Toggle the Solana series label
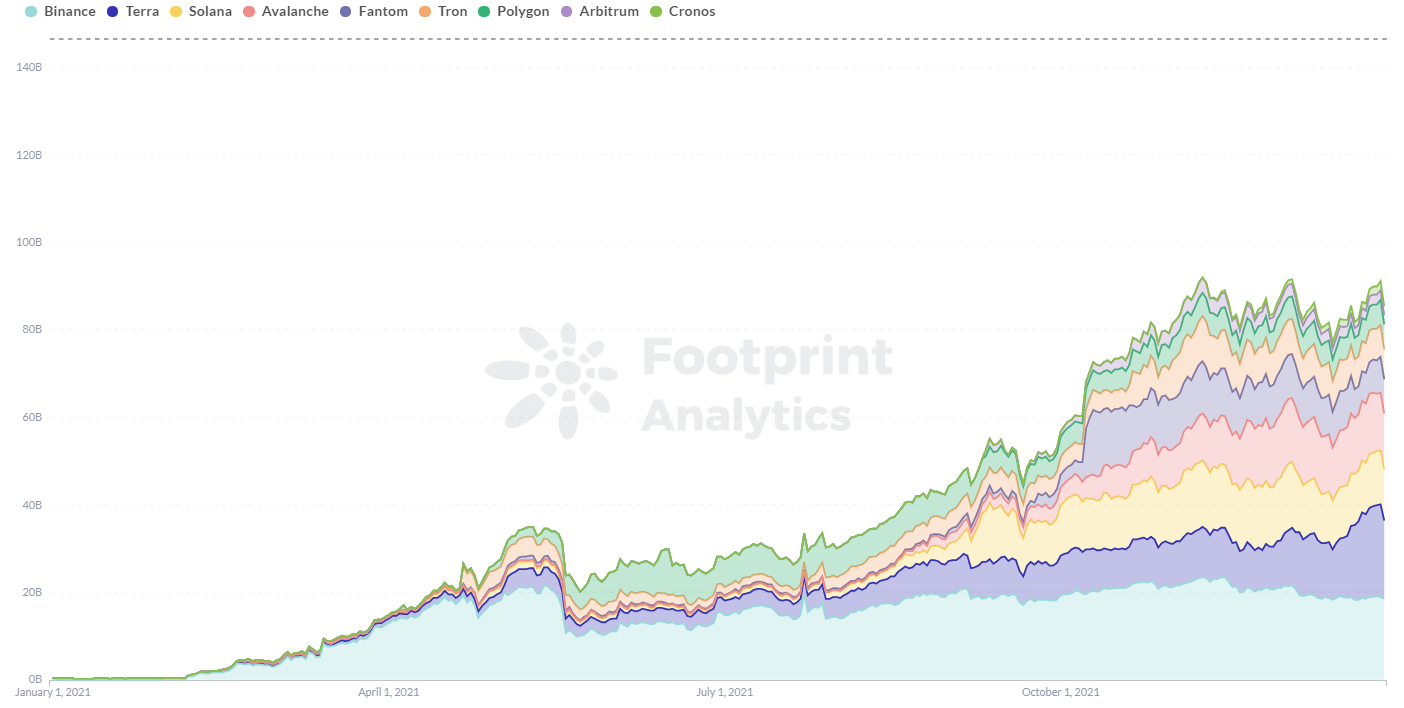This screenshot has width=1404, height=708. click(210, 12)
